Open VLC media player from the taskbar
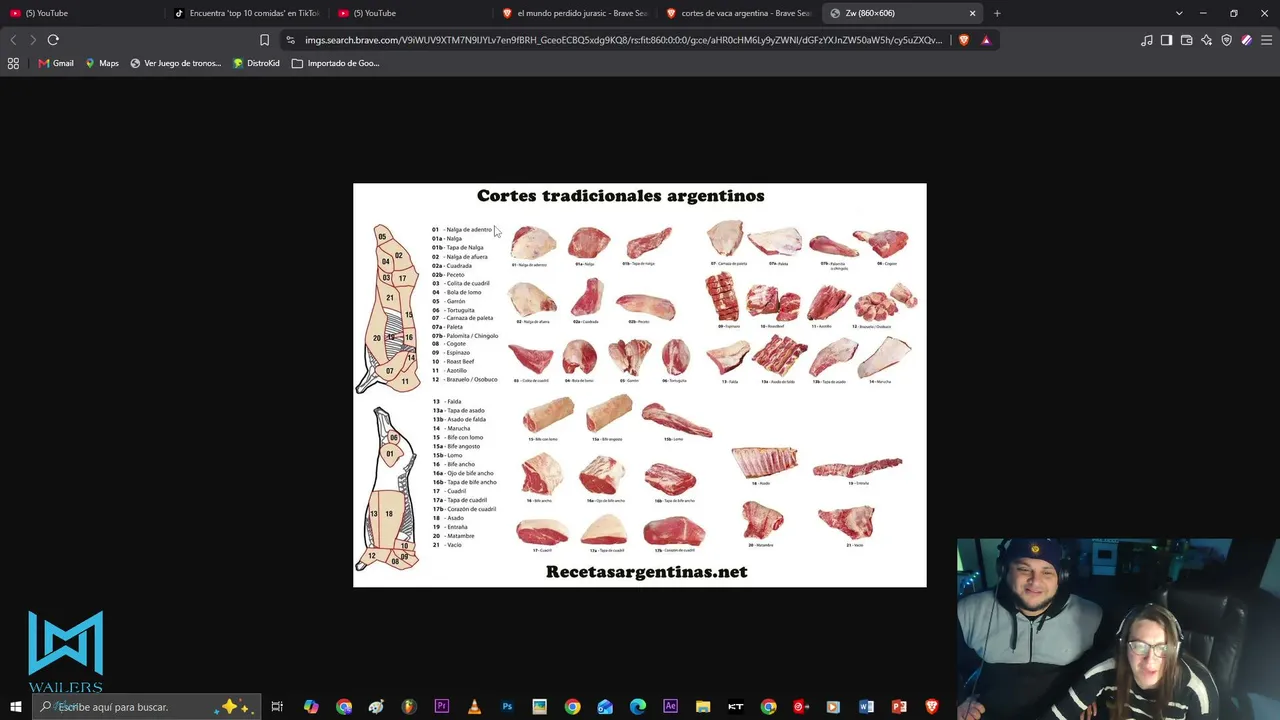This screenshot has width=1280, height=720. coord(474,707)
